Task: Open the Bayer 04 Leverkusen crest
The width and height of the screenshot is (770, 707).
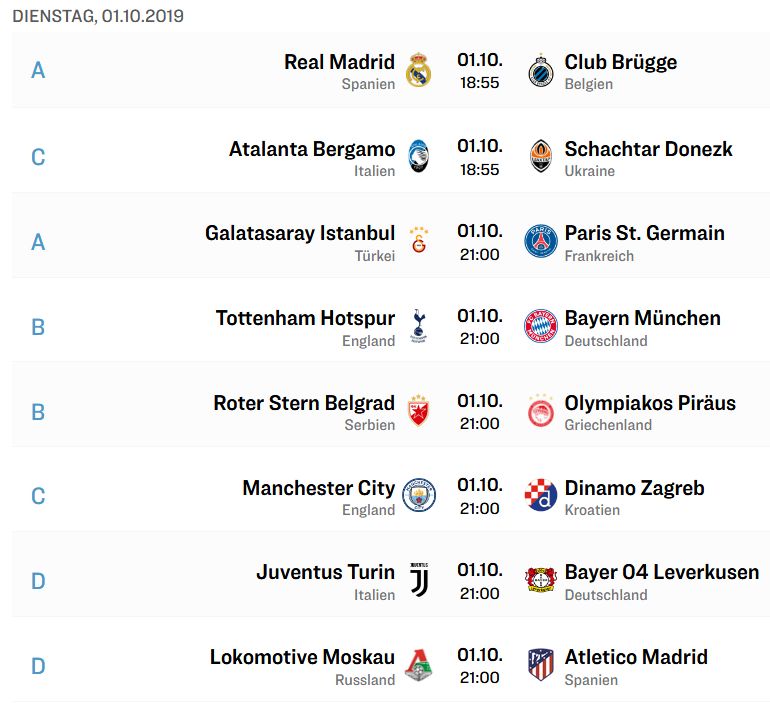Action: (541, 580)
